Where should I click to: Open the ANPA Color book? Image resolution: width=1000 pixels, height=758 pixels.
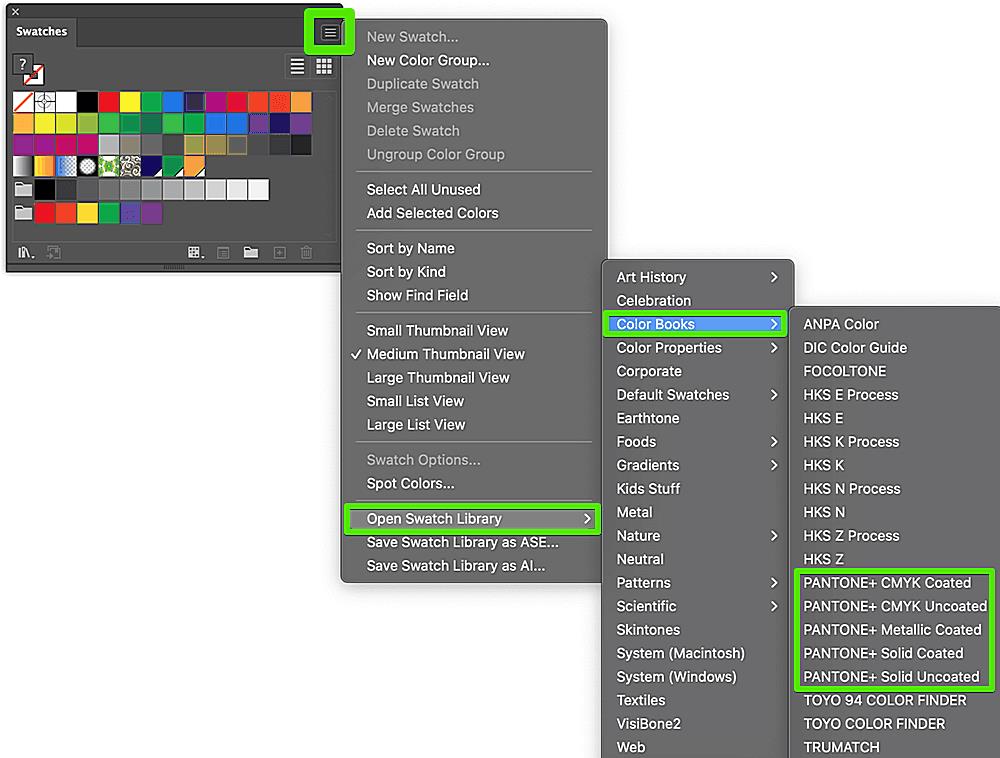pyautogui.click(x=841, y=324)
